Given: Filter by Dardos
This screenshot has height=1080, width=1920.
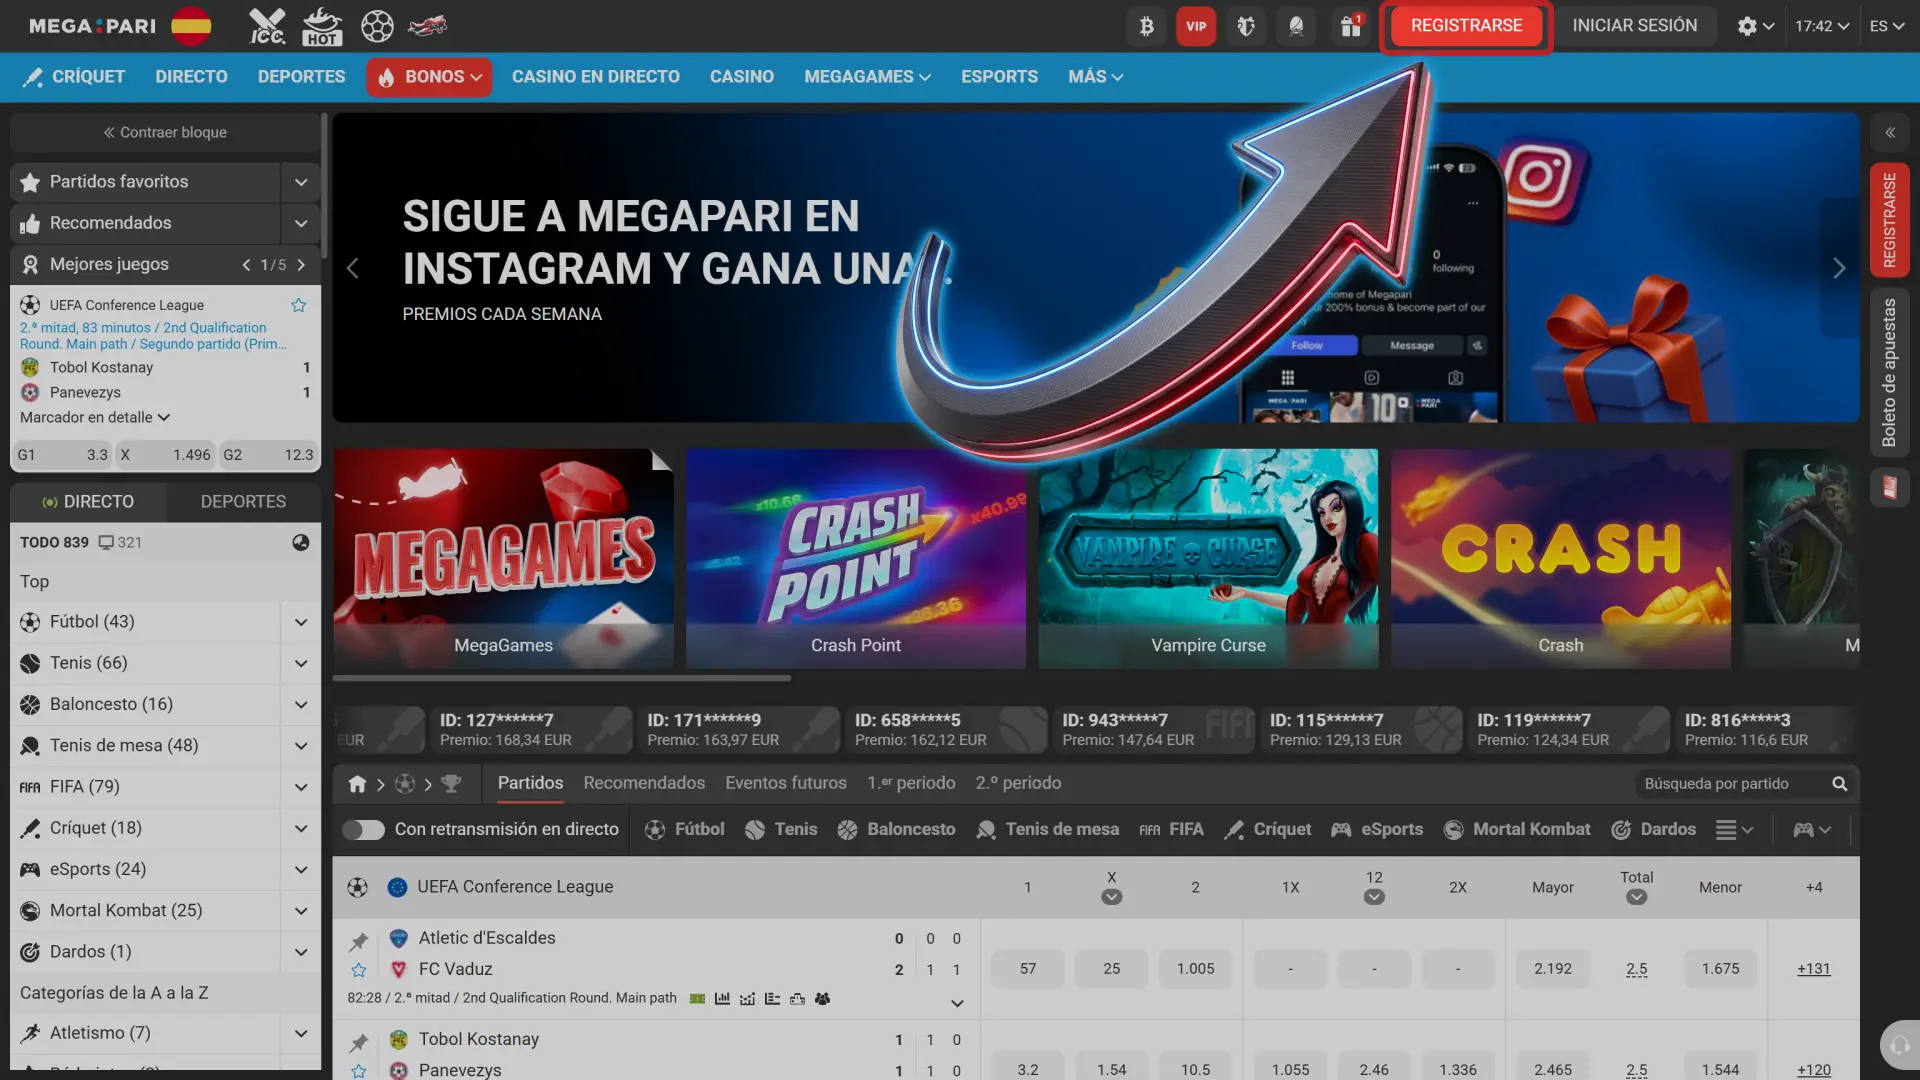Looking at the screenshot, I should (1654, 830).
